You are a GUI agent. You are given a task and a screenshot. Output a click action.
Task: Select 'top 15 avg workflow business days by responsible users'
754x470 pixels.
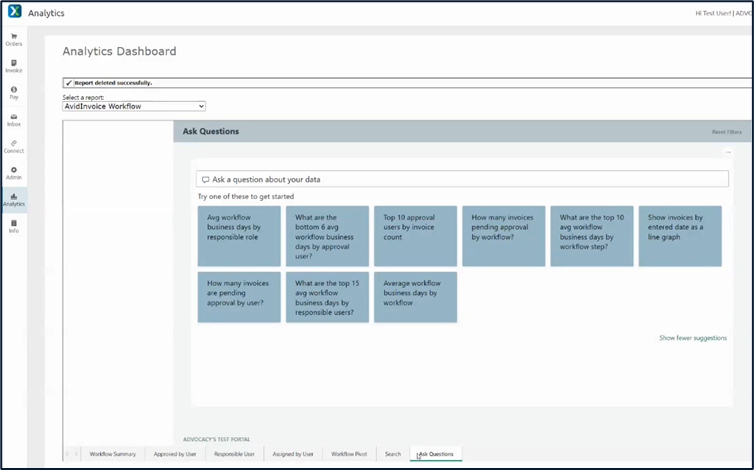pyautogui.click(x=327, y=297)
